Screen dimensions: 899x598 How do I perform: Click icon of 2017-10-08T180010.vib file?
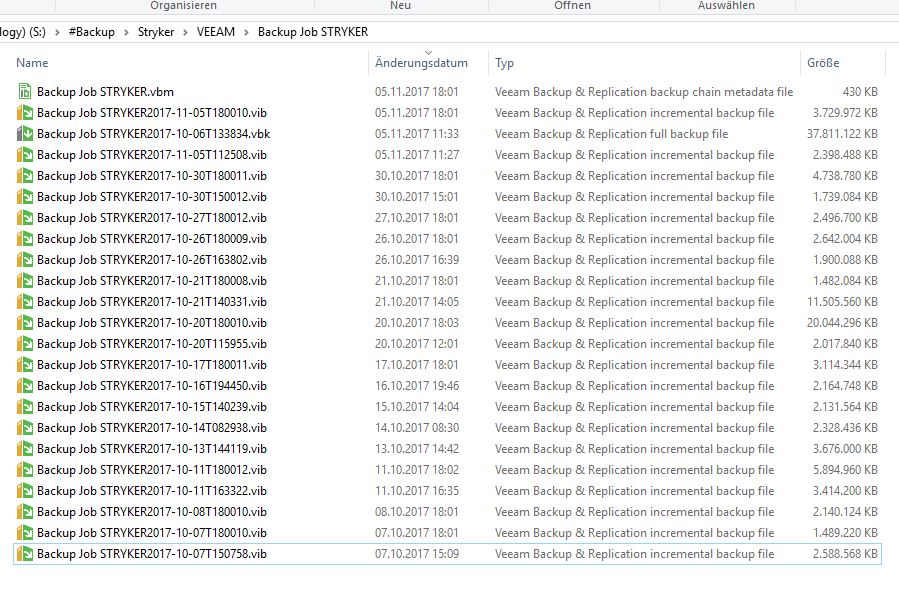click(25, 512)
